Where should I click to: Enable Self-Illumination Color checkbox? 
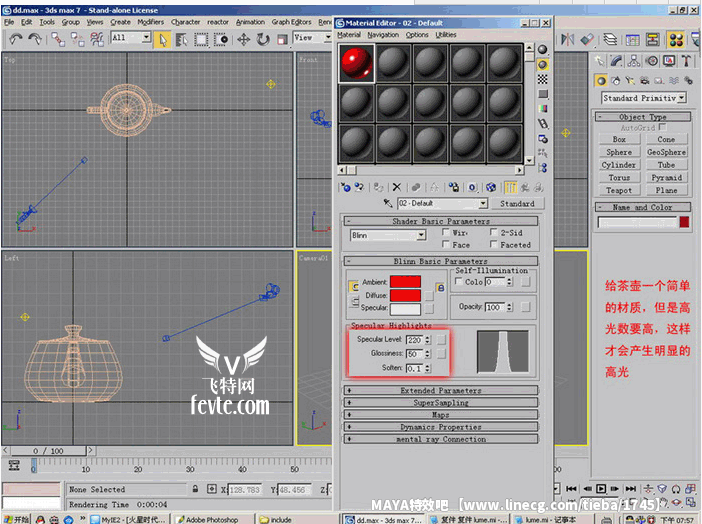(x=458, y=281)
